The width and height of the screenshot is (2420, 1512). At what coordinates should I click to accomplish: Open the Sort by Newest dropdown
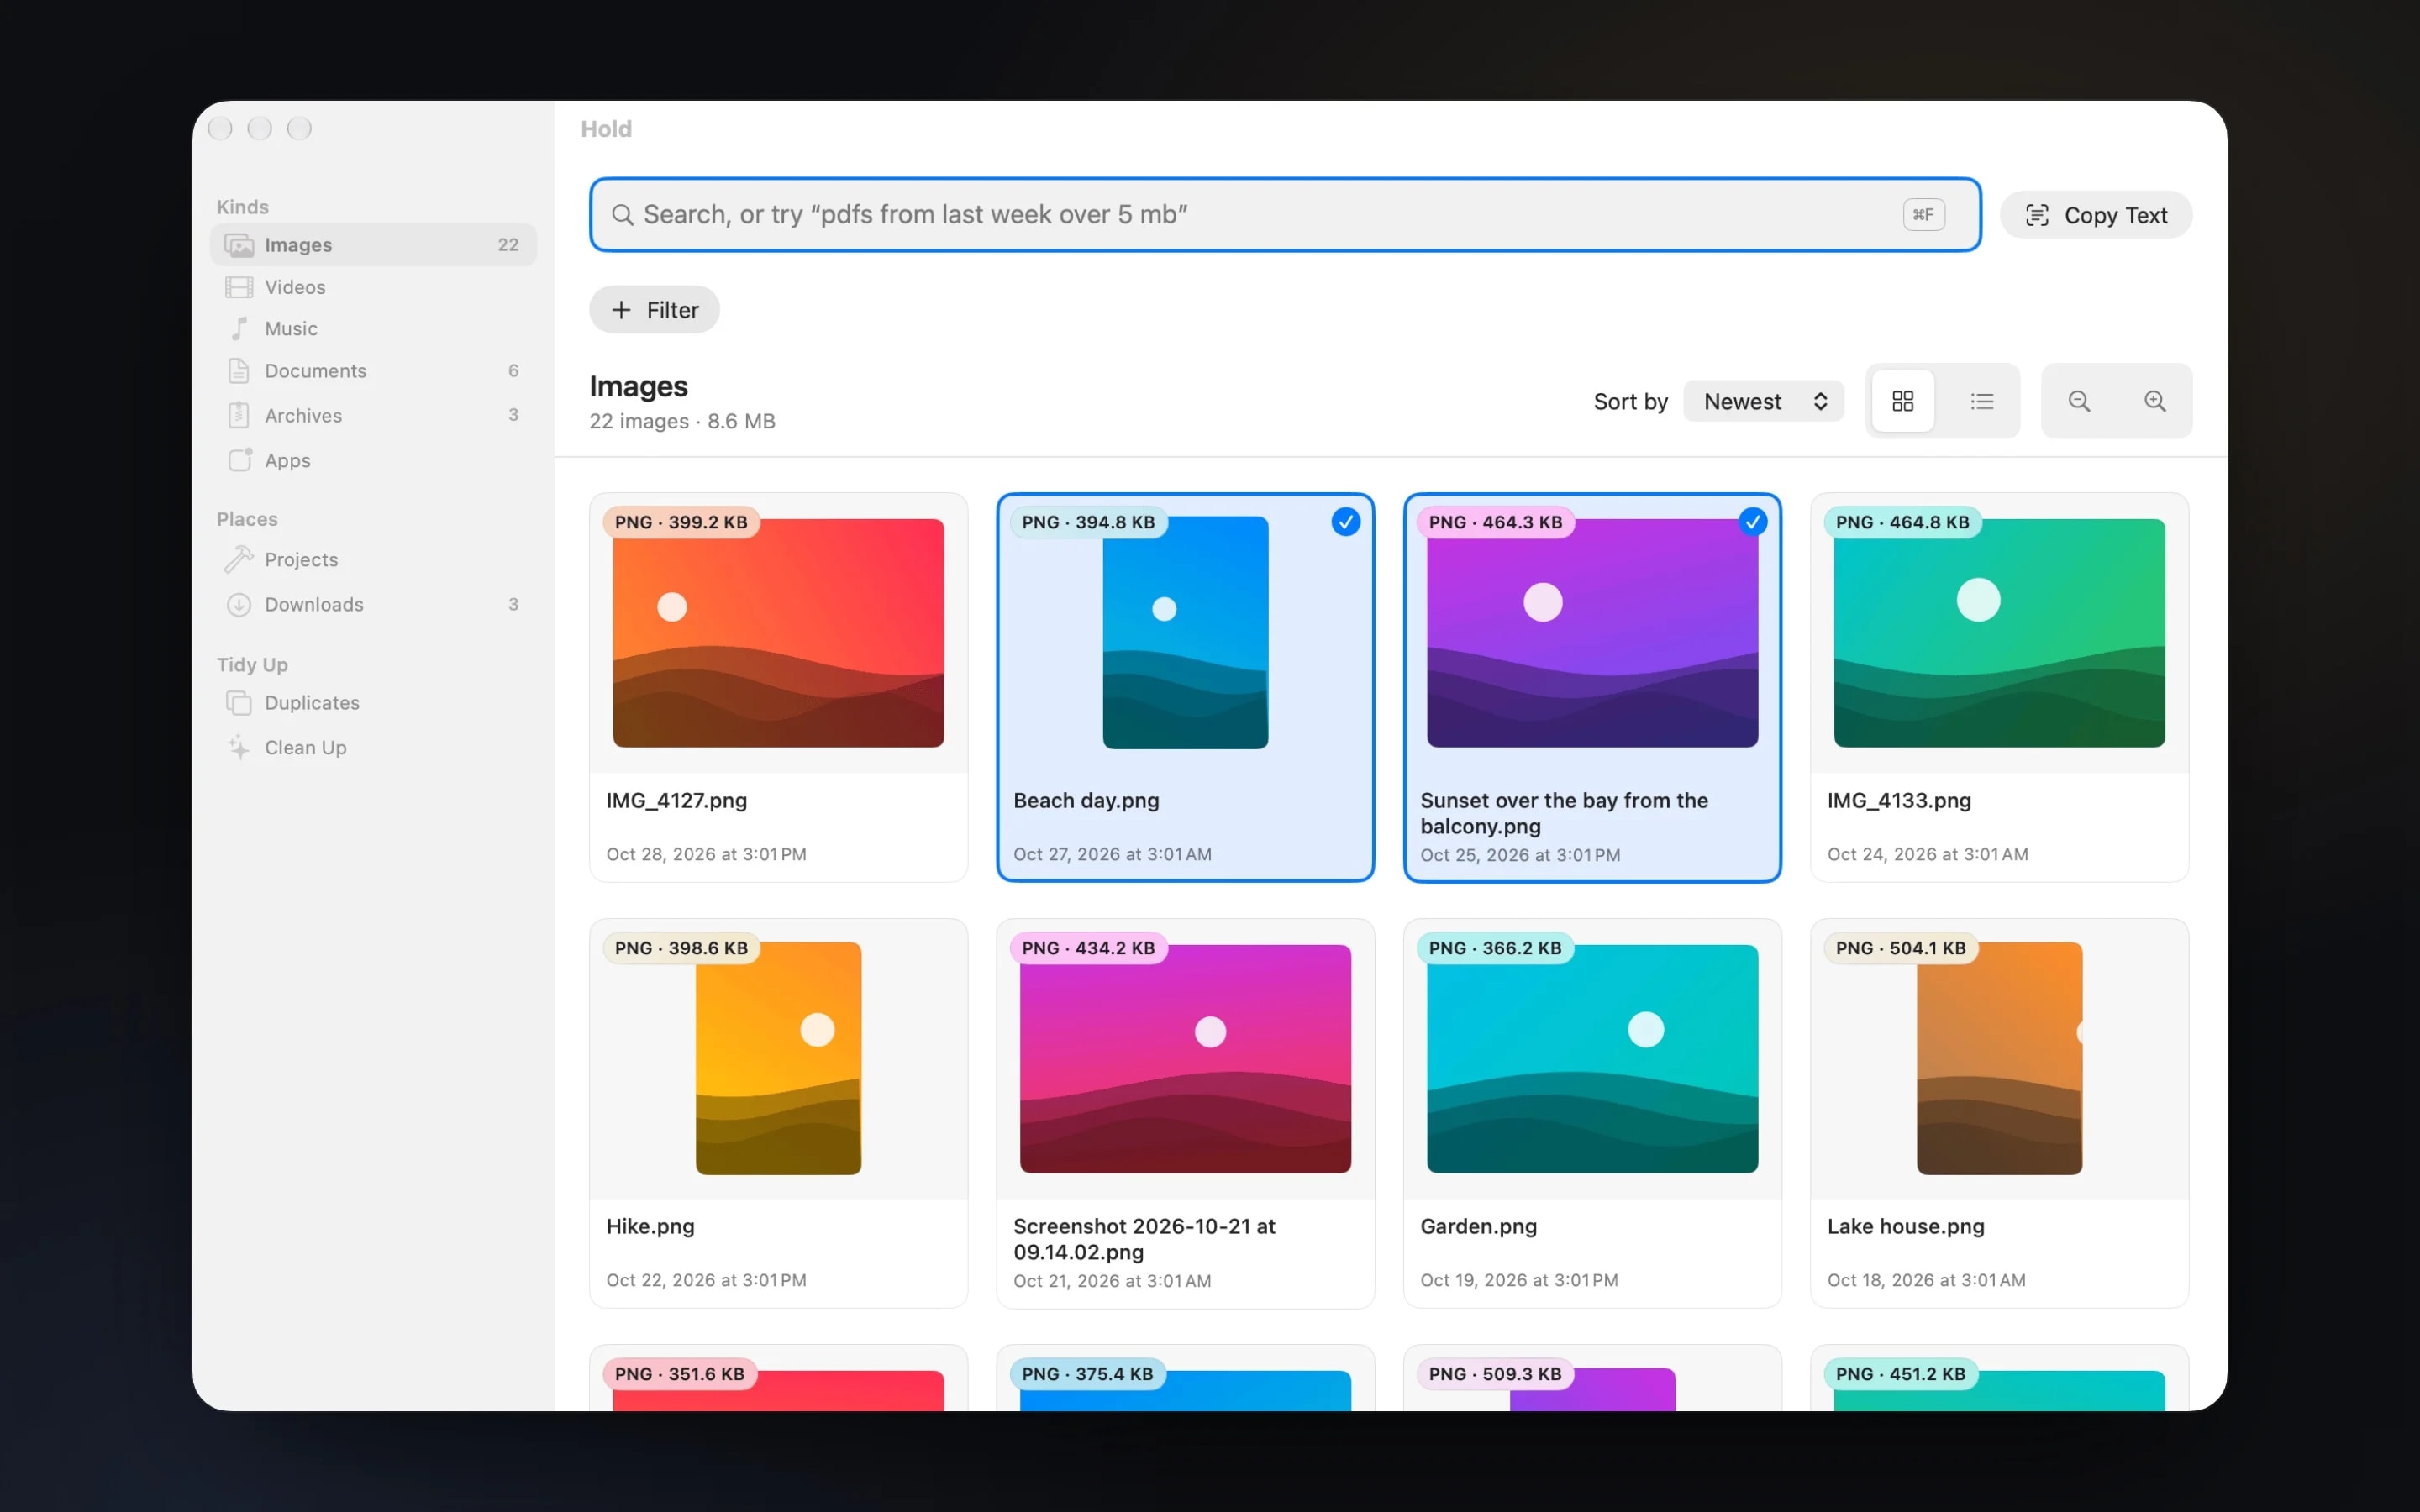pyautogui.click(x=1764, y=401)
